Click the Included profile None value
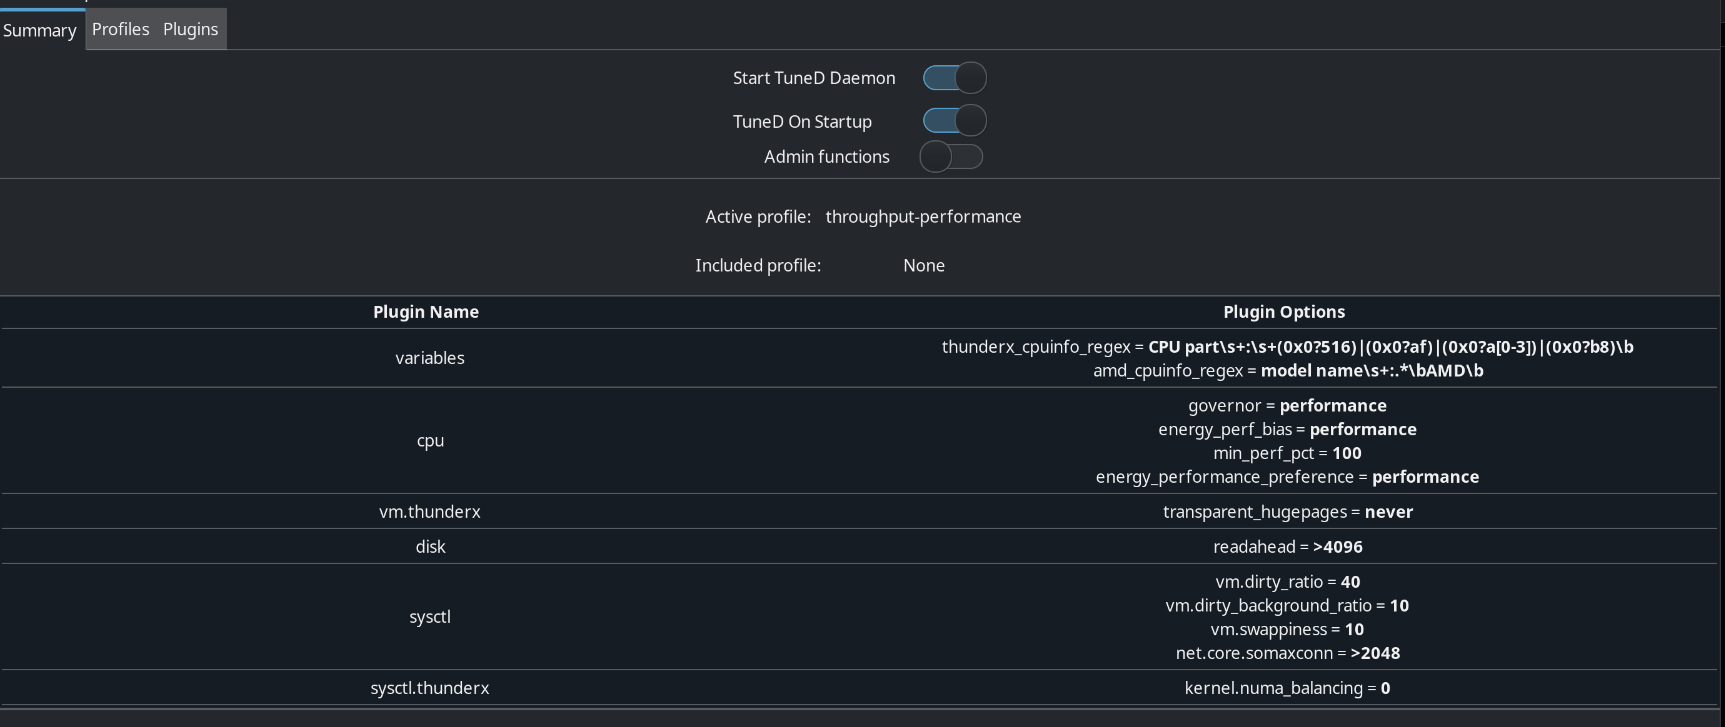 tap(924, 266)
